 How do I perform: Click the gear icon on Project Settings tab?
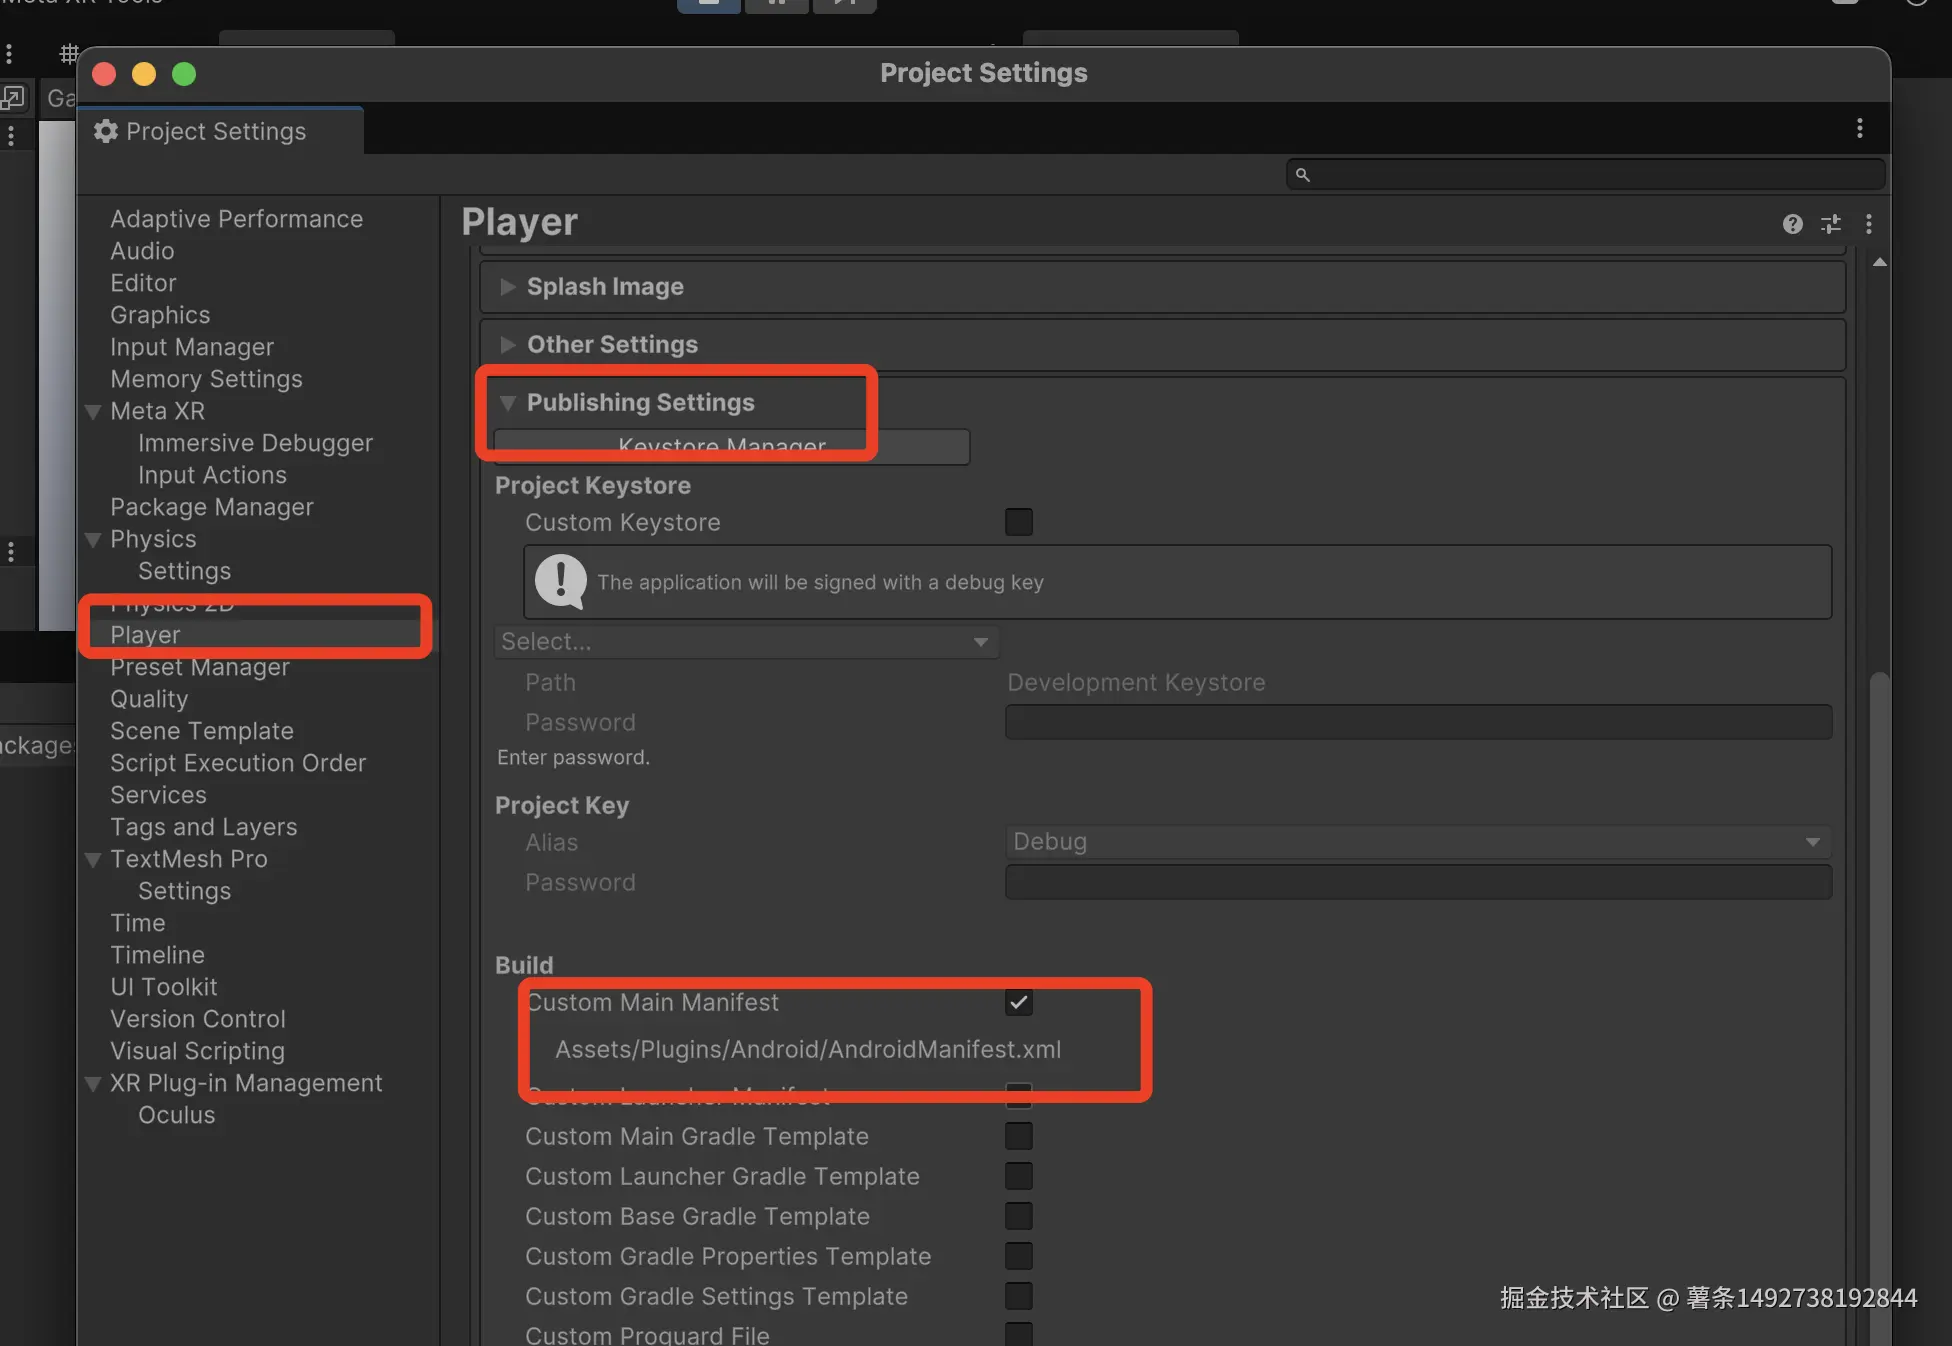106,131
